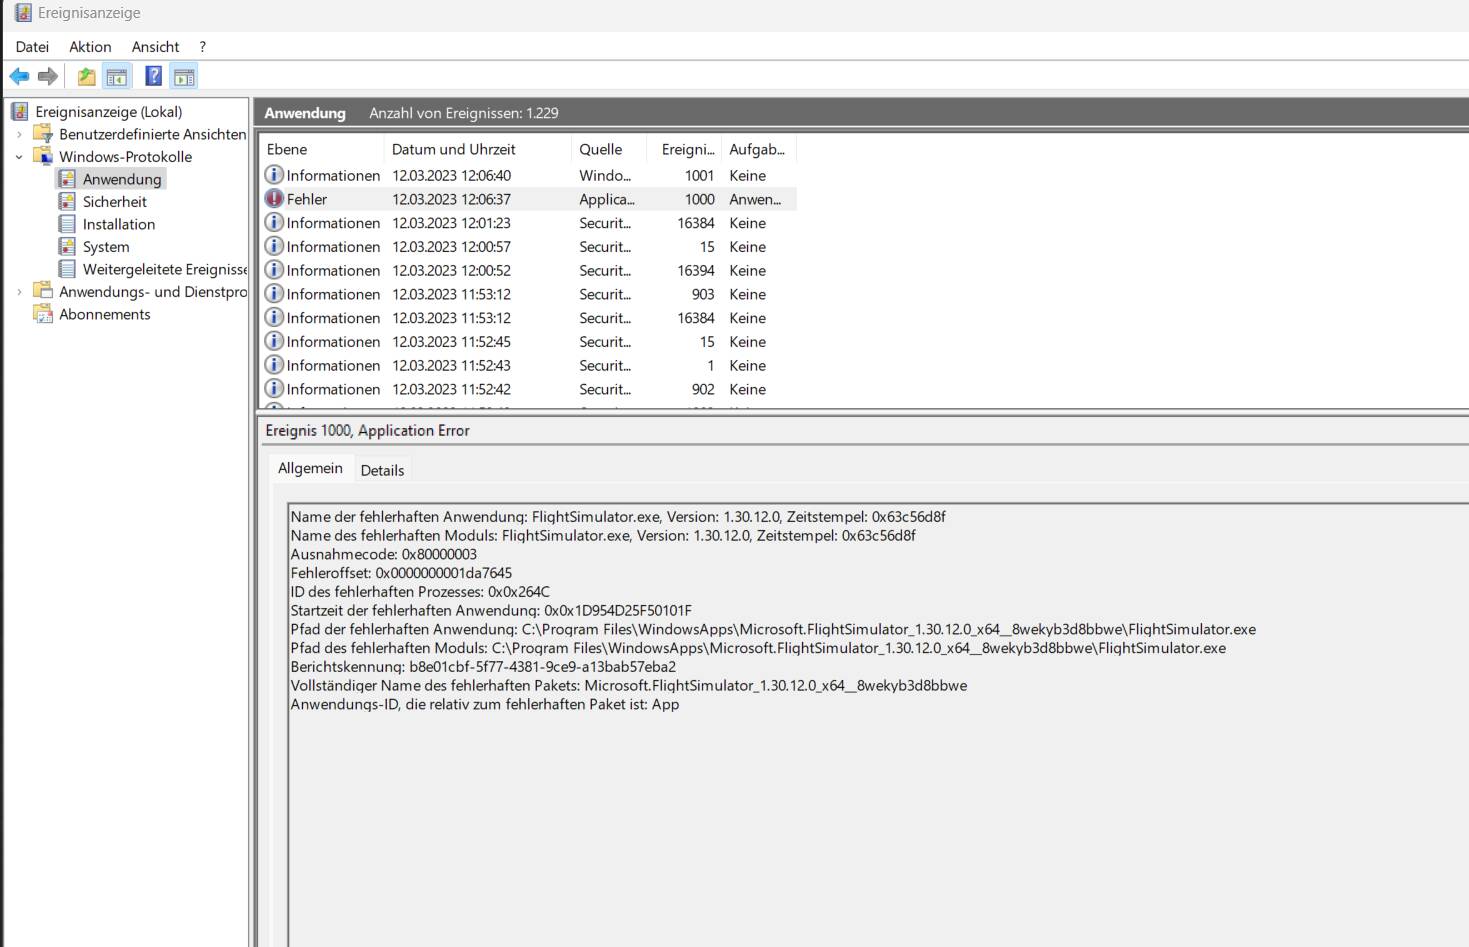Sort by the Ereignis-ID column header
The height and width of the screenshot is (947, 1469).
[684, 149]
